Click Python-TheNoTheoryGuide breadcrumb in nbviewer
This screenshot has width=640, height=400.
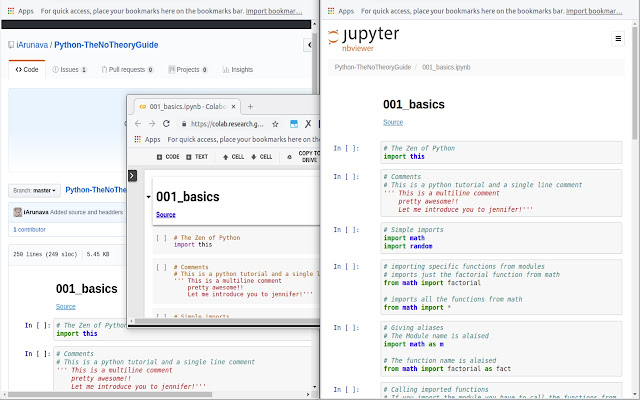[x=373, y=67]
